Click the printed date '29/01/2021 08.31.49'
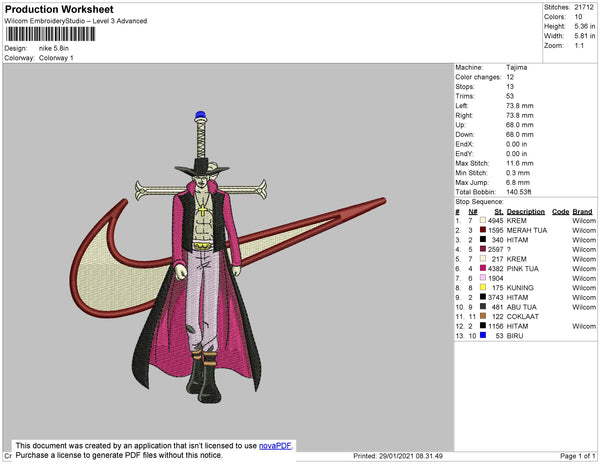The width and height of the screenshot is (600, 464). click(411, 456)
